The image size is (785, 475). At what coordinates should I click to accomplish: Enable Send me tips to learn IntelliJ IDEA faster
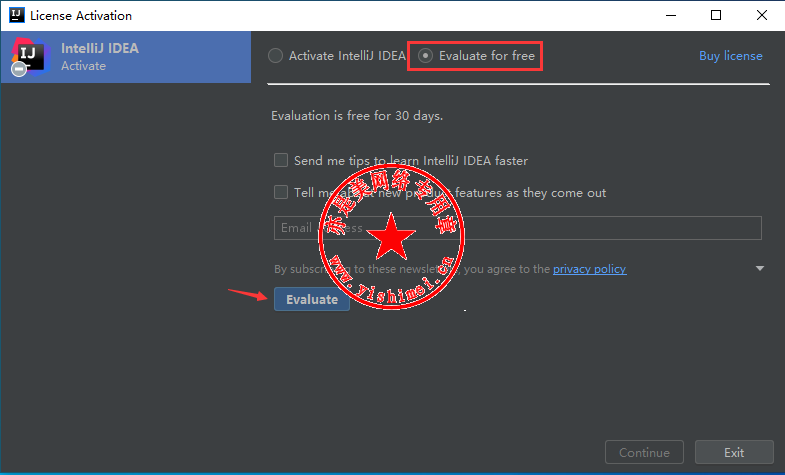point(281,160)
